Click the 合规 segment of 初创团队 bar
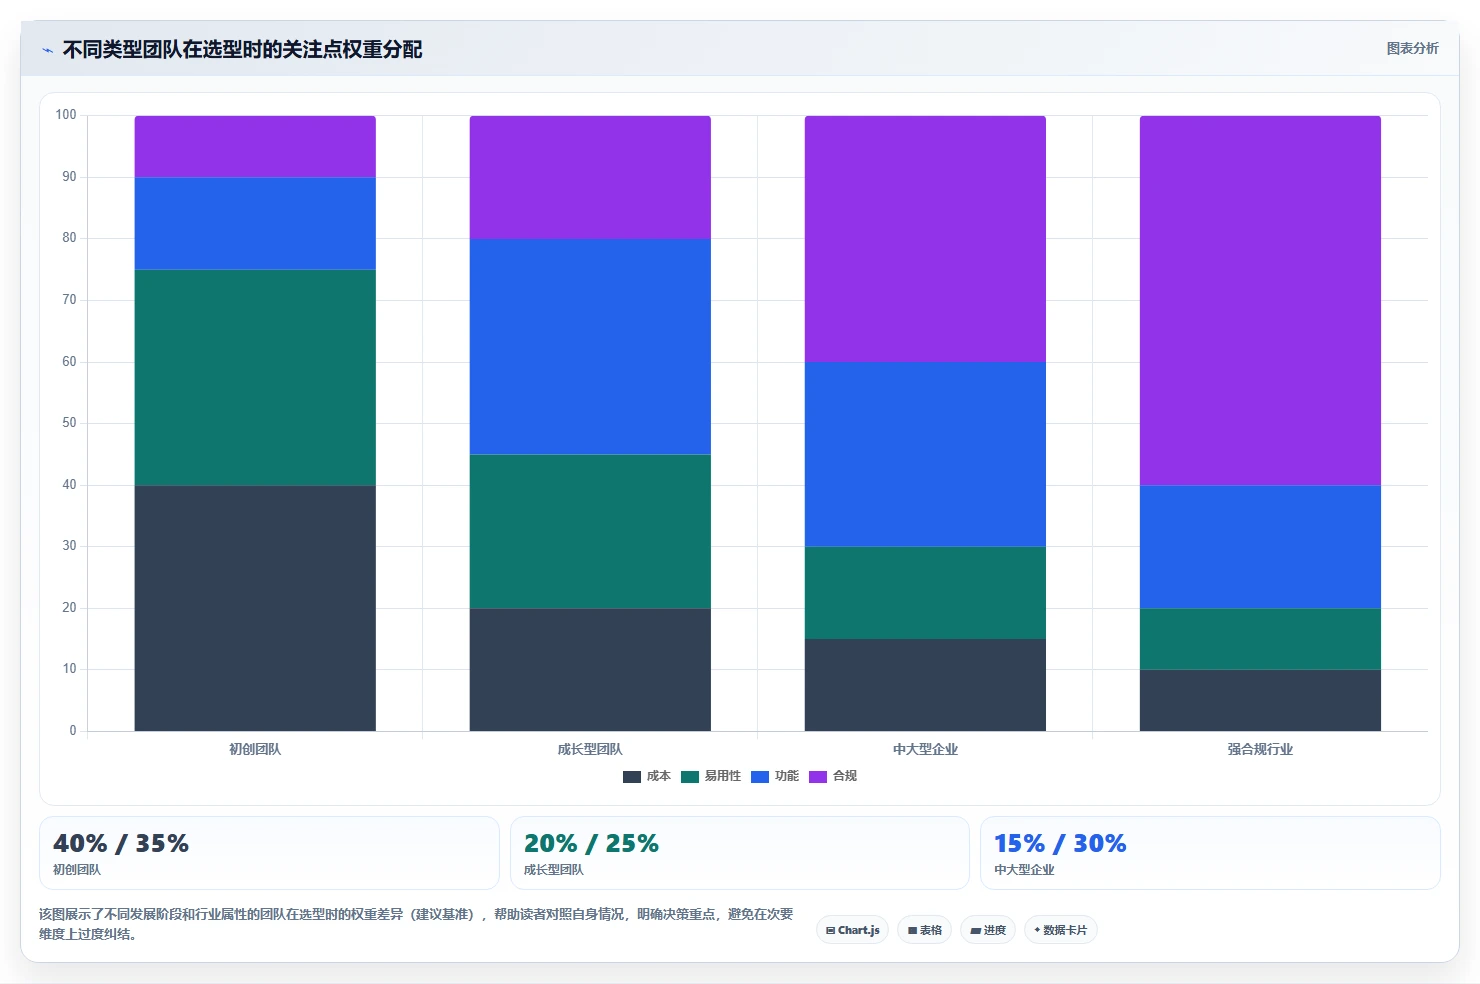The height and width of the screenshot is (984, 1480). 255,147
